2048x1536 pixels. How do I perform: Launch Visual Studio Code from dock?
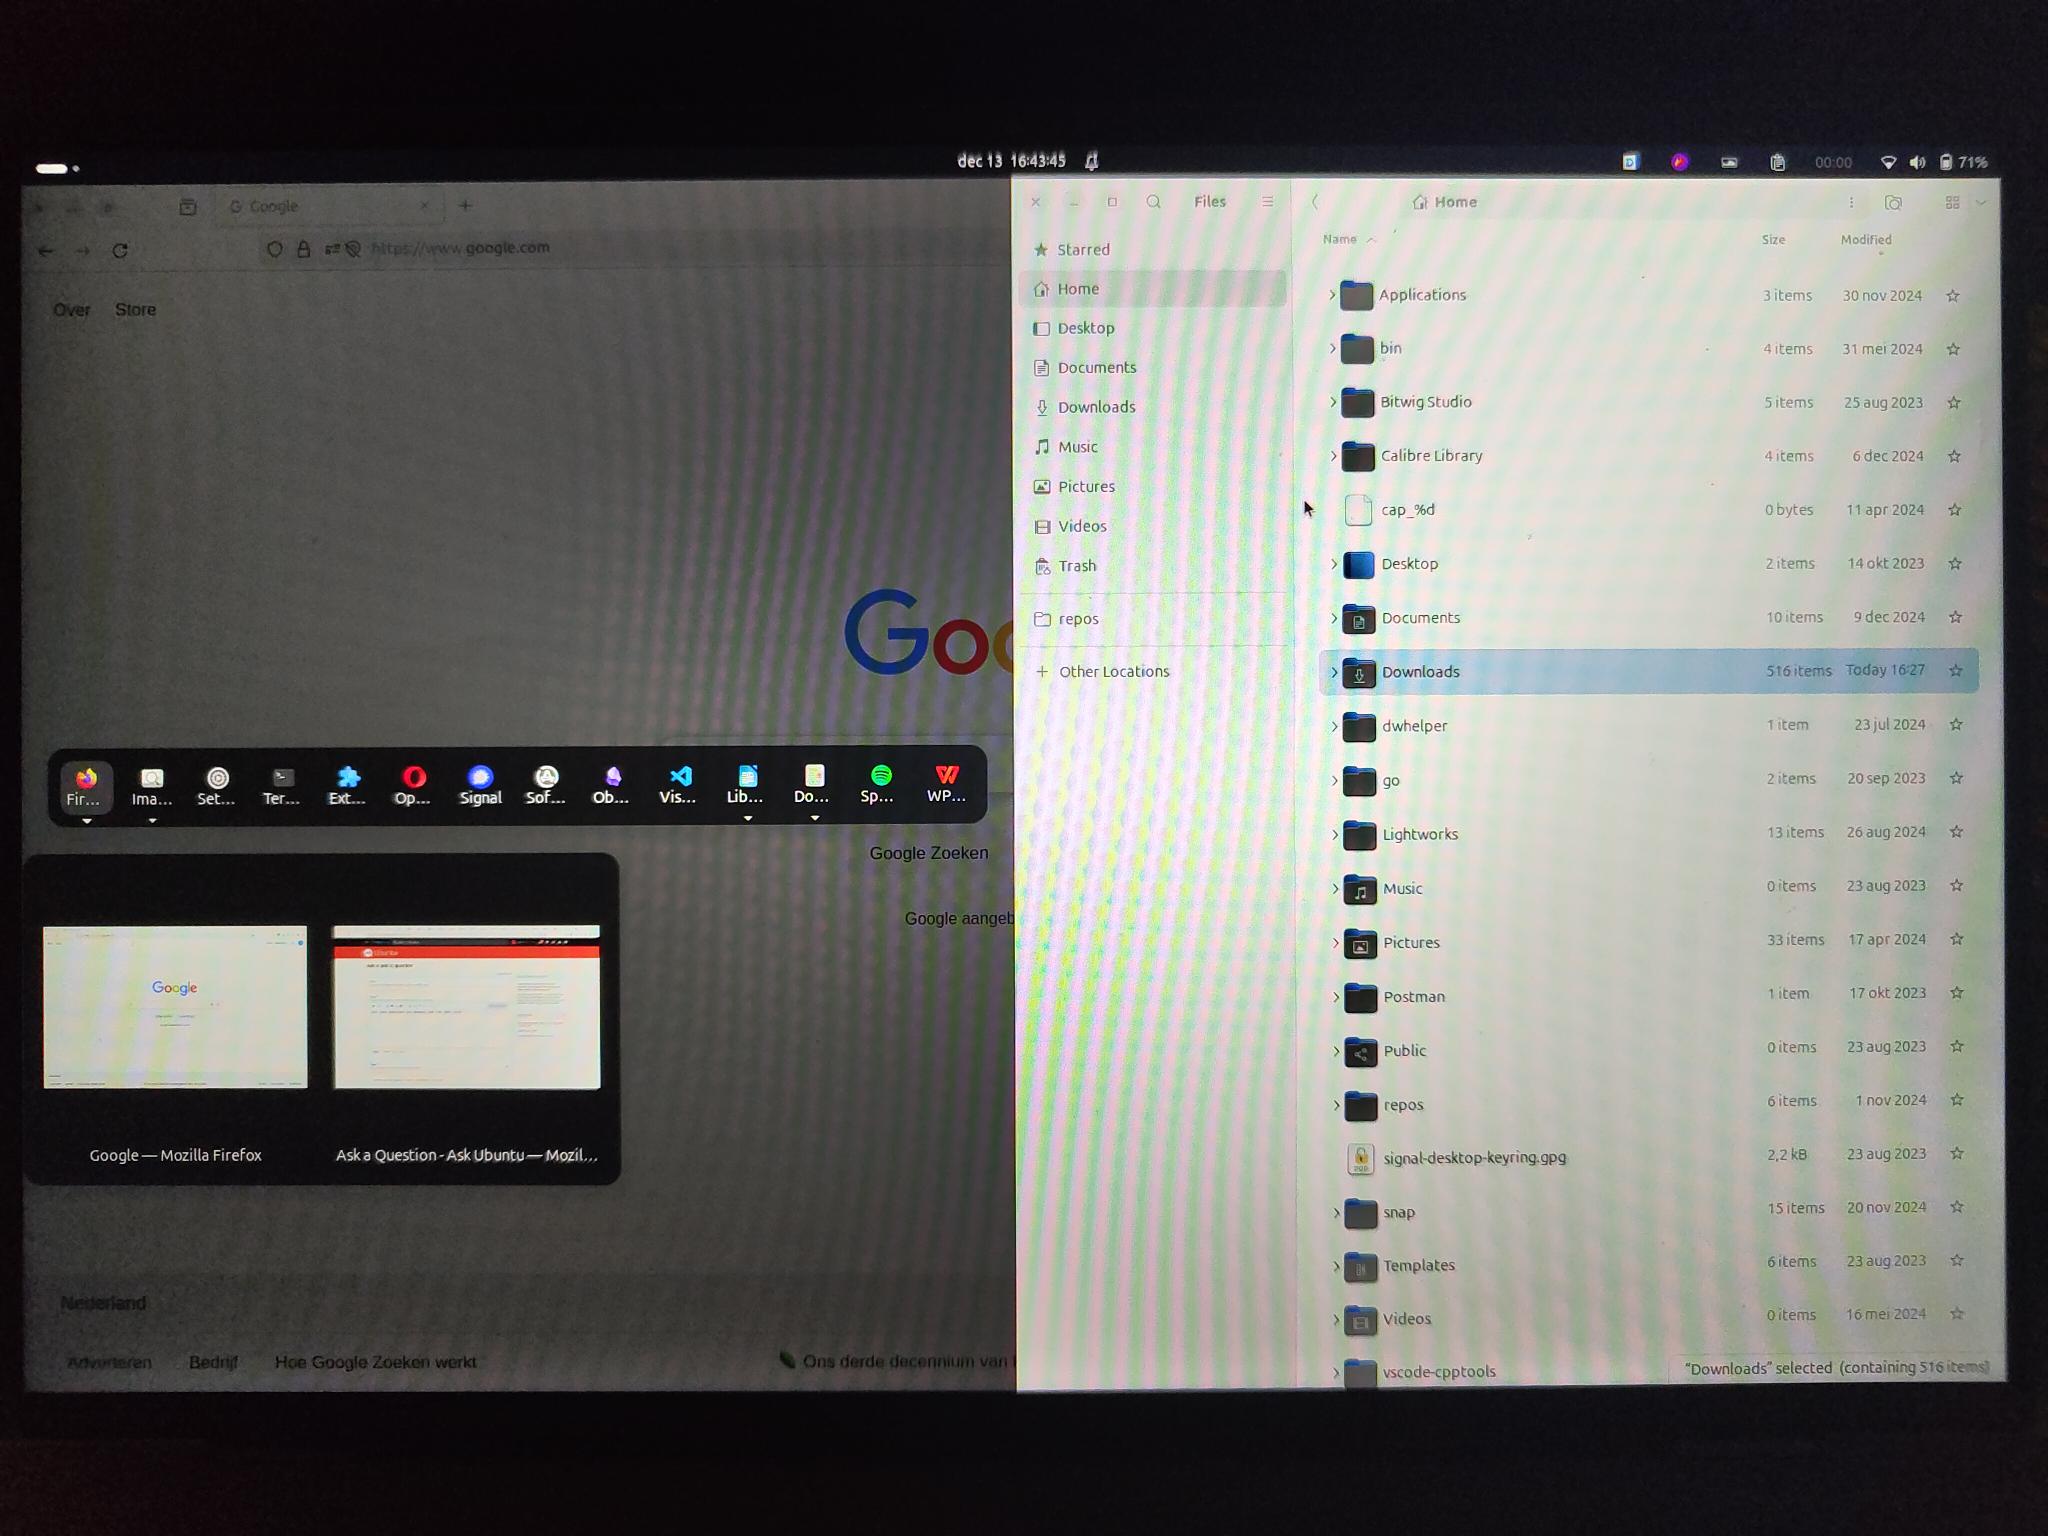click(677, 781)
